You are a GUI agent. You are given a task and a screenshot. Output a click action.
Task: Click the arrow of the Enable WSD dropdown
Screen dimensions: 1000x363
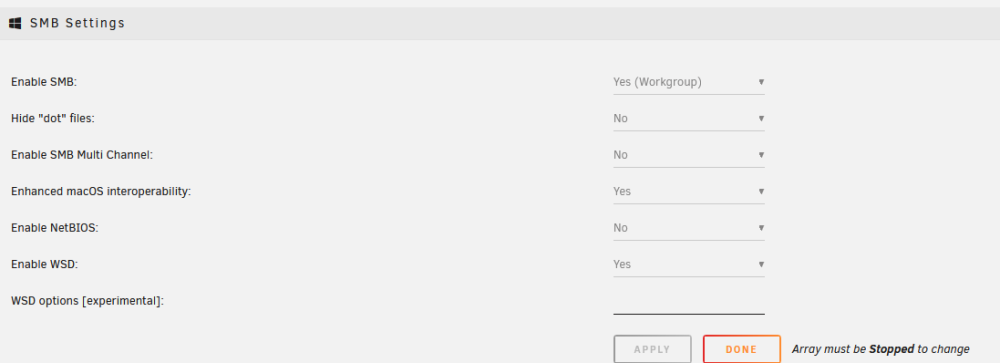pos(761,264)
